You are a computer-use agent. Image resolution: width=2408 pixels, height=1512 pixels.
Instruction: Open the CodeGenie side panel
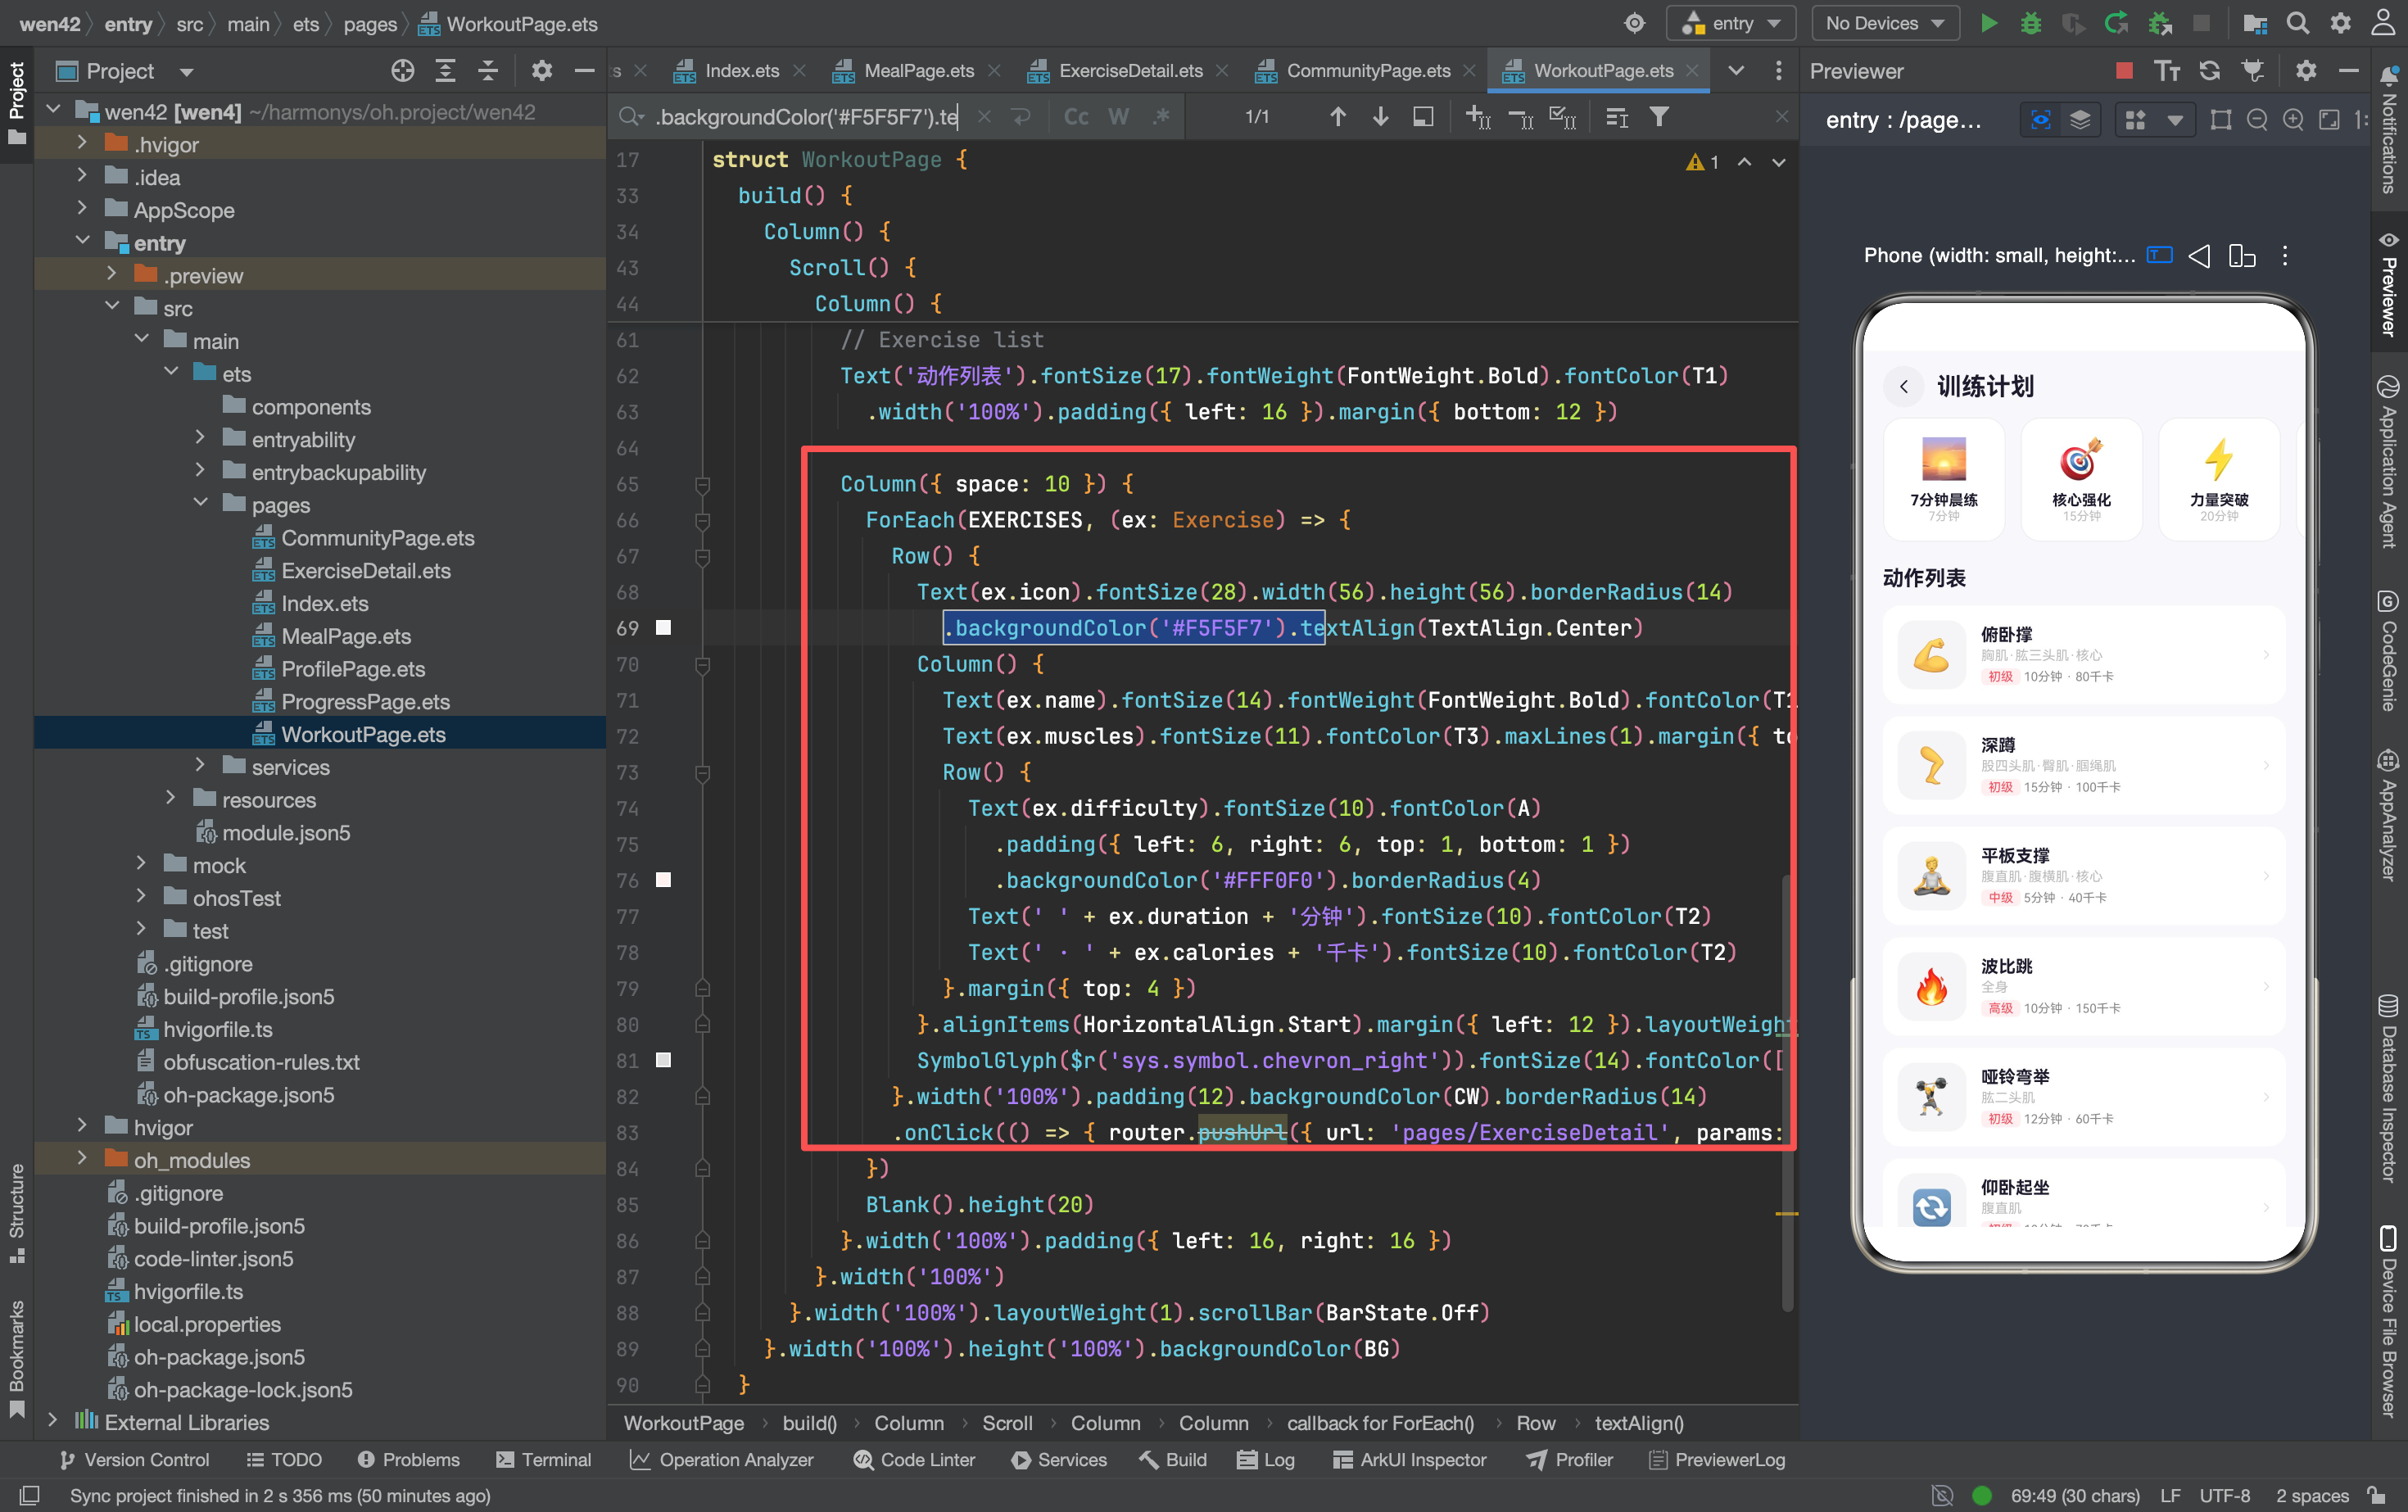pyautogui.click(x=2388, y=650)
